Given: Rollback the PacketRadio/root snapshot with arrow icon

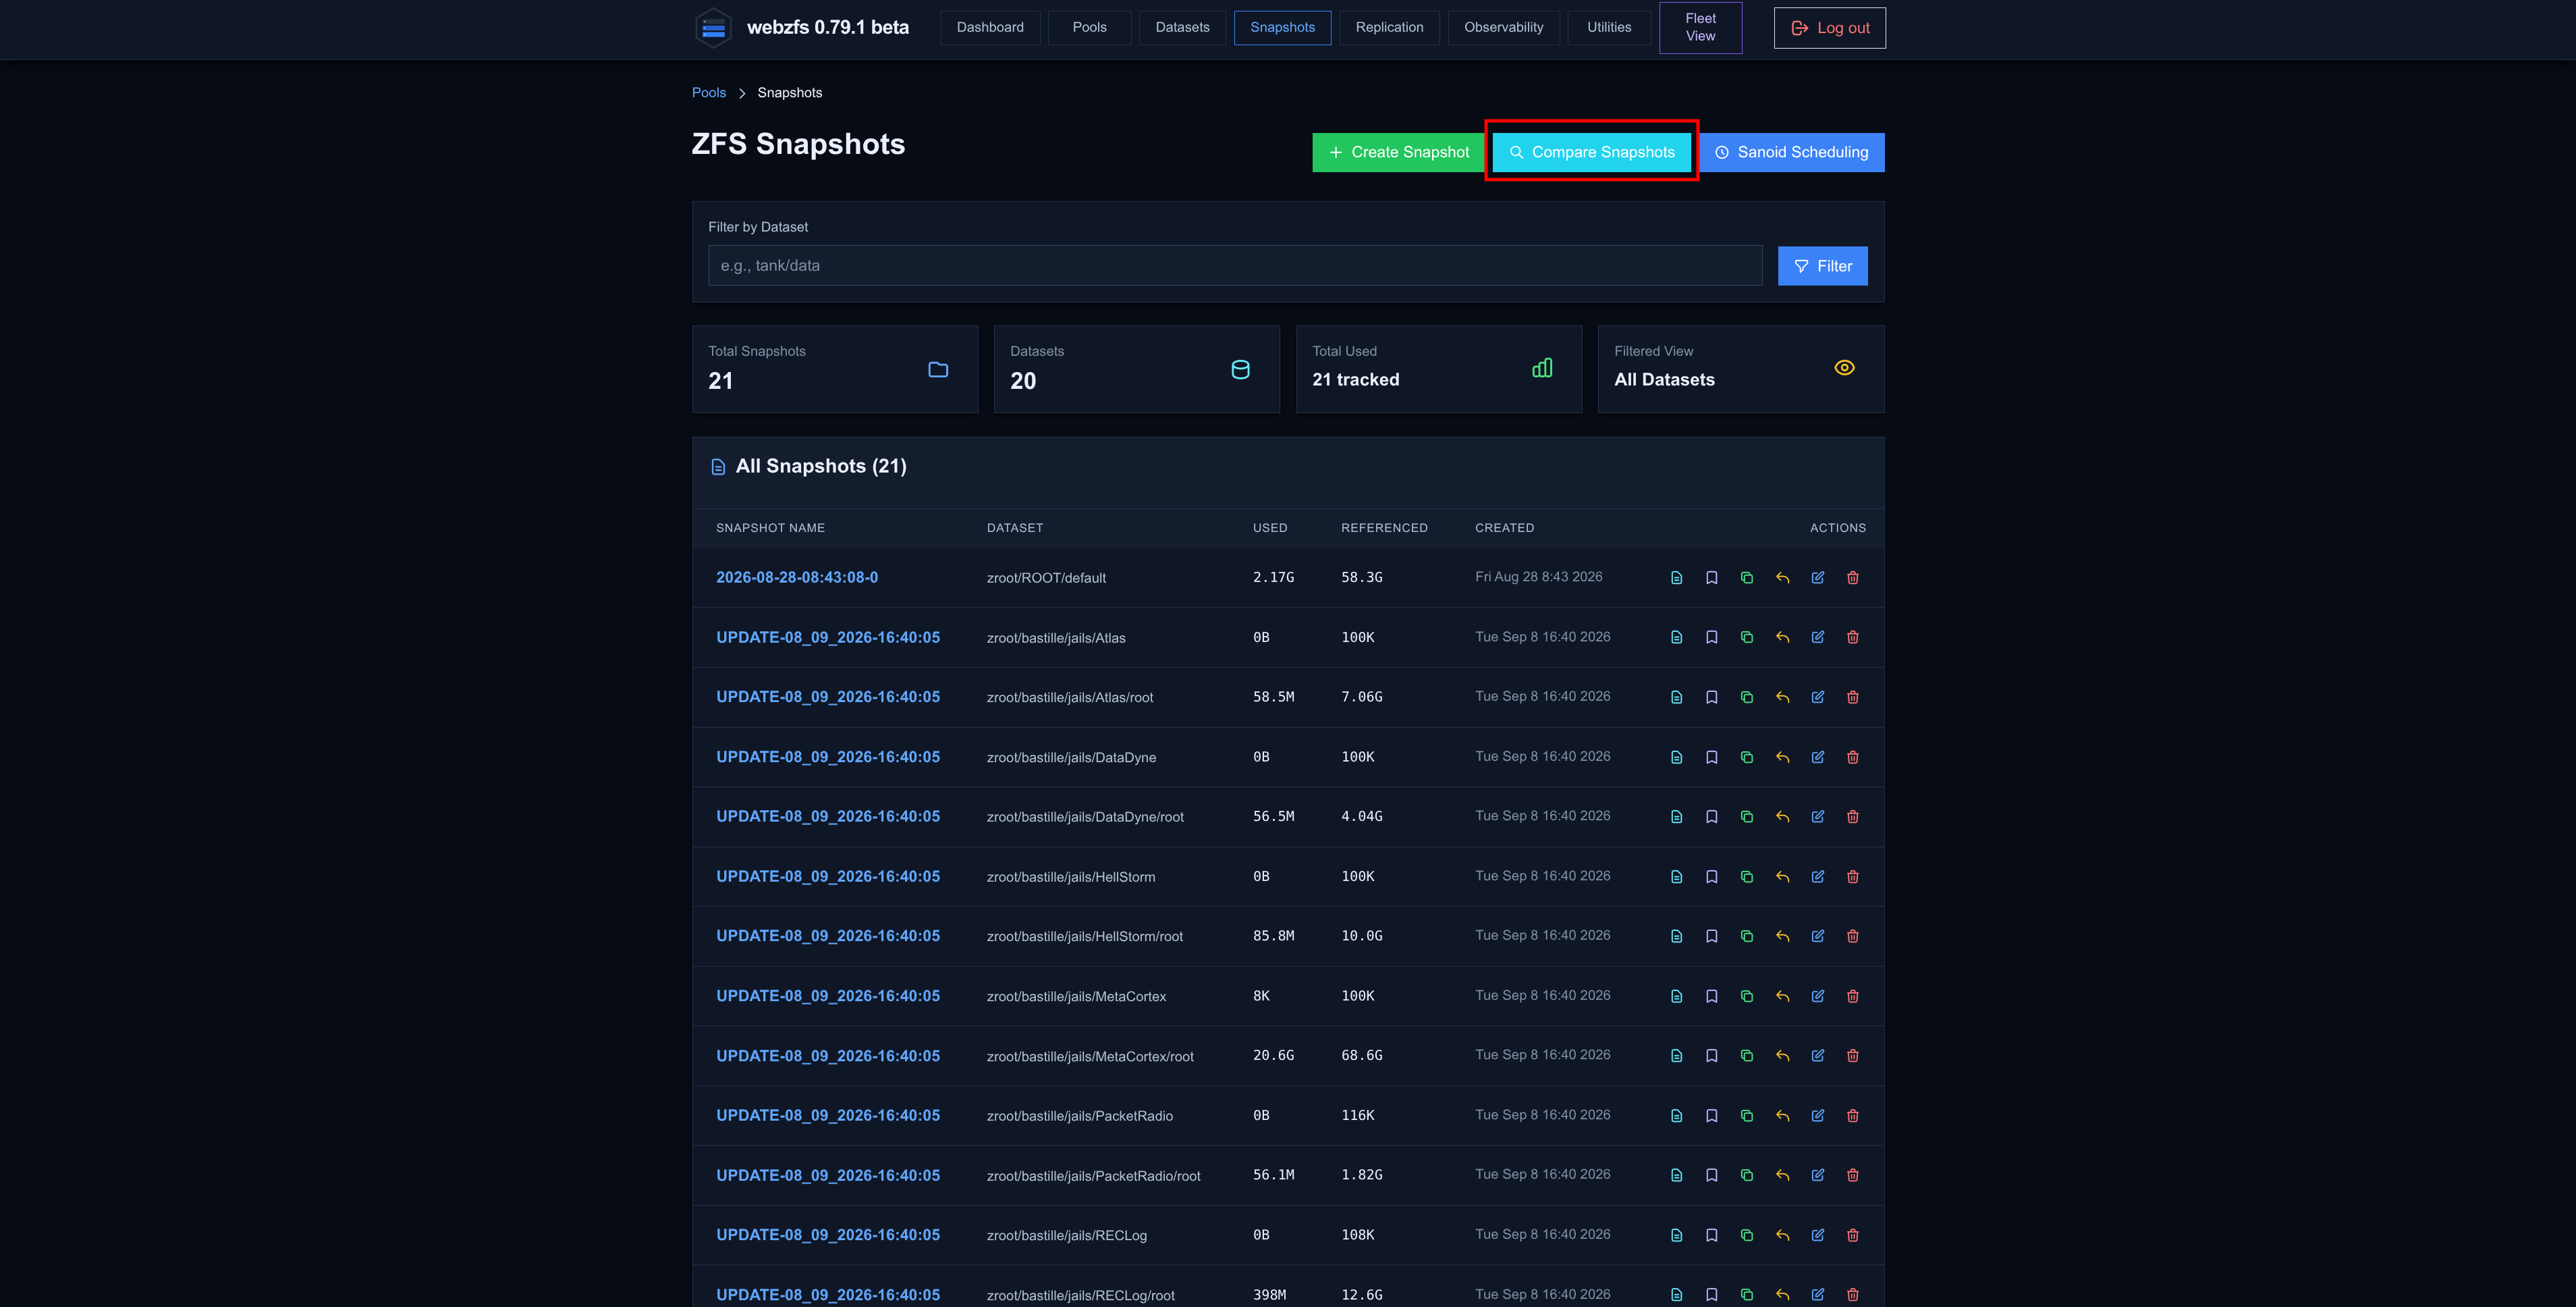Looking at the screenshot, I should (1782, 1175).
